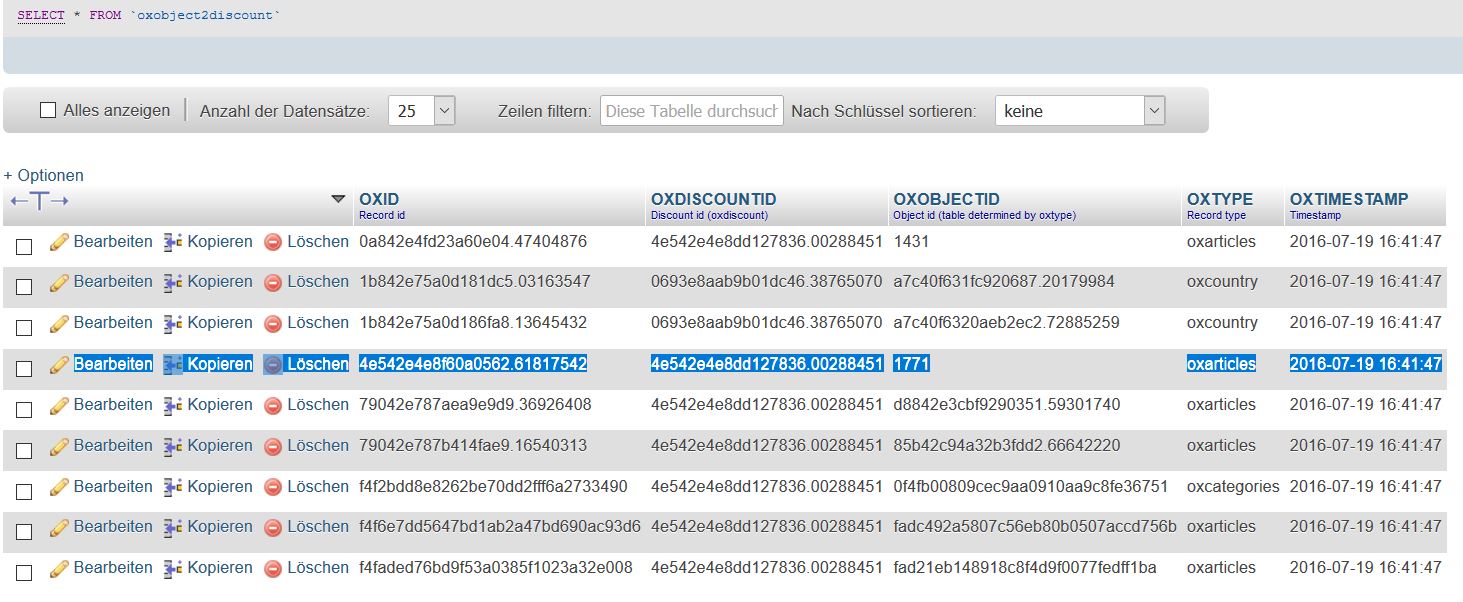
Task: Click red delete icon in row 1b842e75a0d181dc5.03163547
Action: coord(273,282)
